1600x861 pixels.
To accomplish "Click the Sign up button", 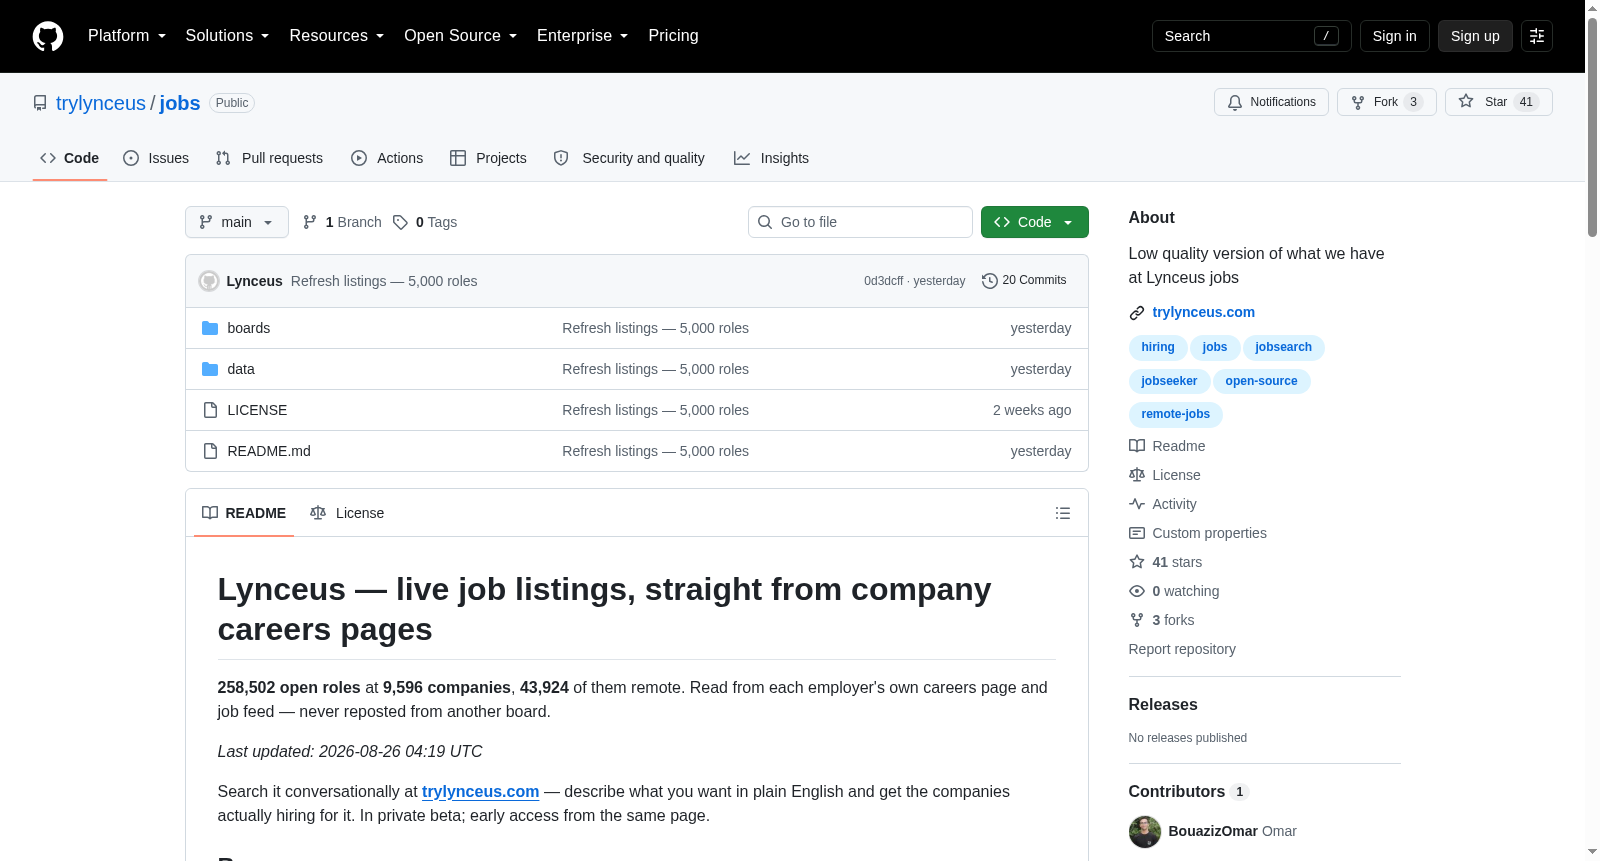I will 1475,36.
